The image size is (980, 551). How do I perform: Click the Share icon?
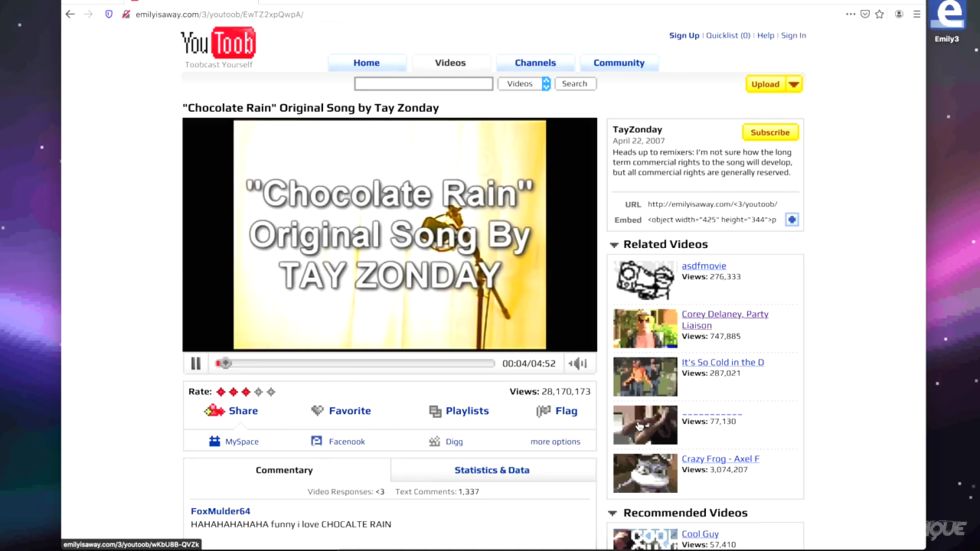click(214, 410)
